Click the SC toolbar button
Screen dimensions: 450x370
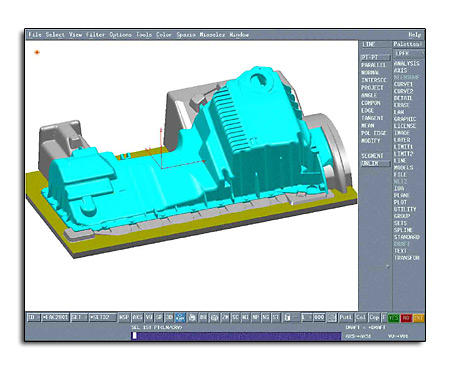[x=235, y=317]
